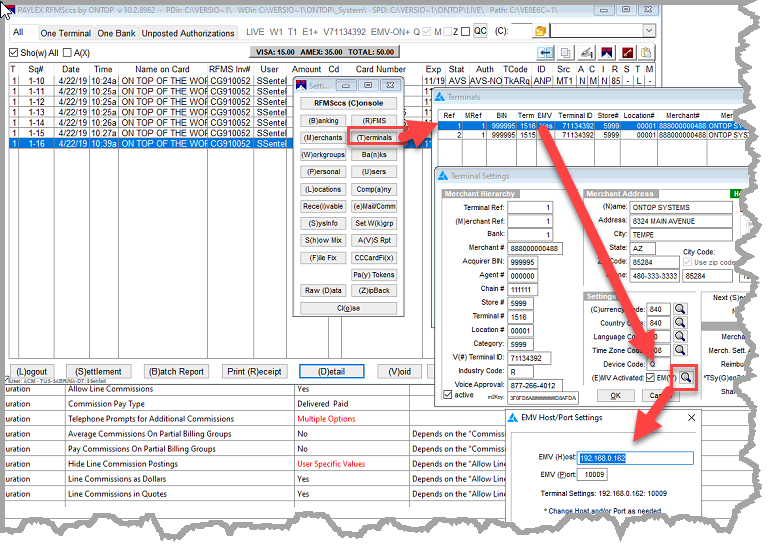Click the (S)ysInfo button
The width and height of the screenshot is (769, 547).
click(x=323, y=223)
